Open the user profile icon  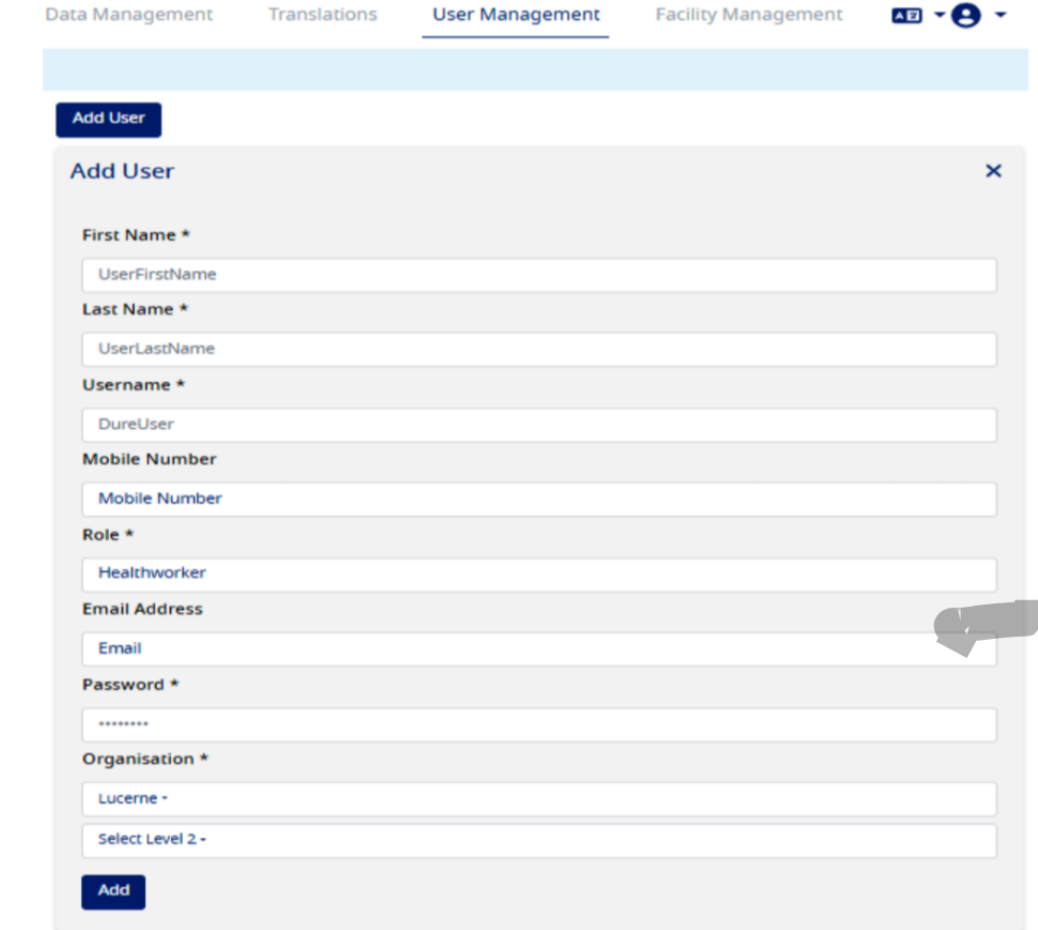click(x=964, y=14)
